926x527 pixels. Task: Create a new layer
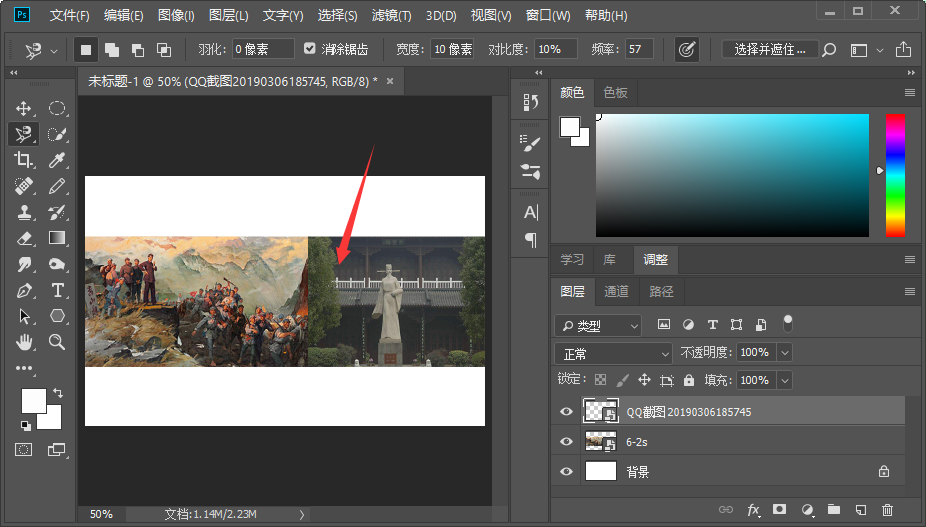[860, 509]
